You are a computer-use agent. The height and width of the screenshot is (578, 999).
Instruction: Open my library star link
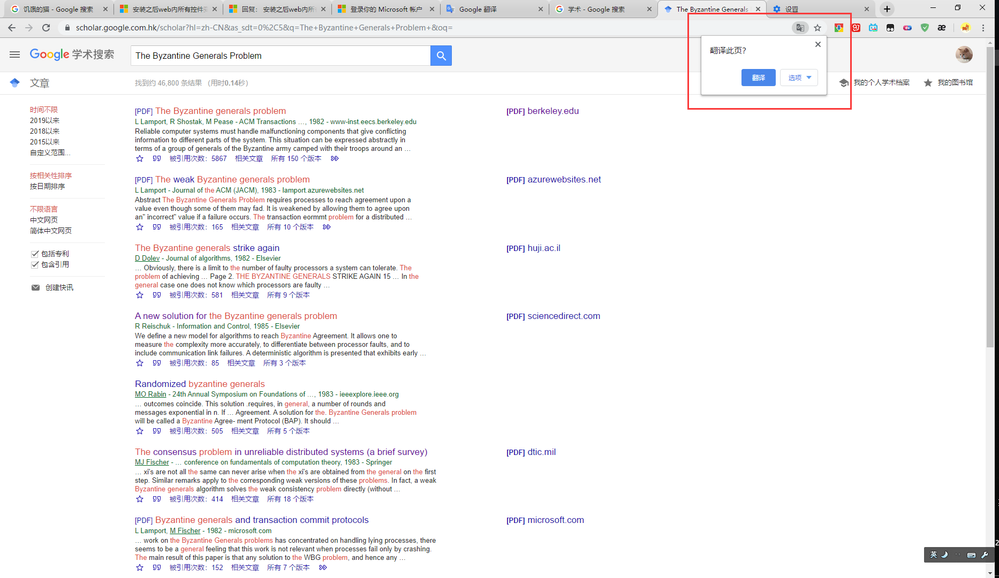click(x=948, y=83)
